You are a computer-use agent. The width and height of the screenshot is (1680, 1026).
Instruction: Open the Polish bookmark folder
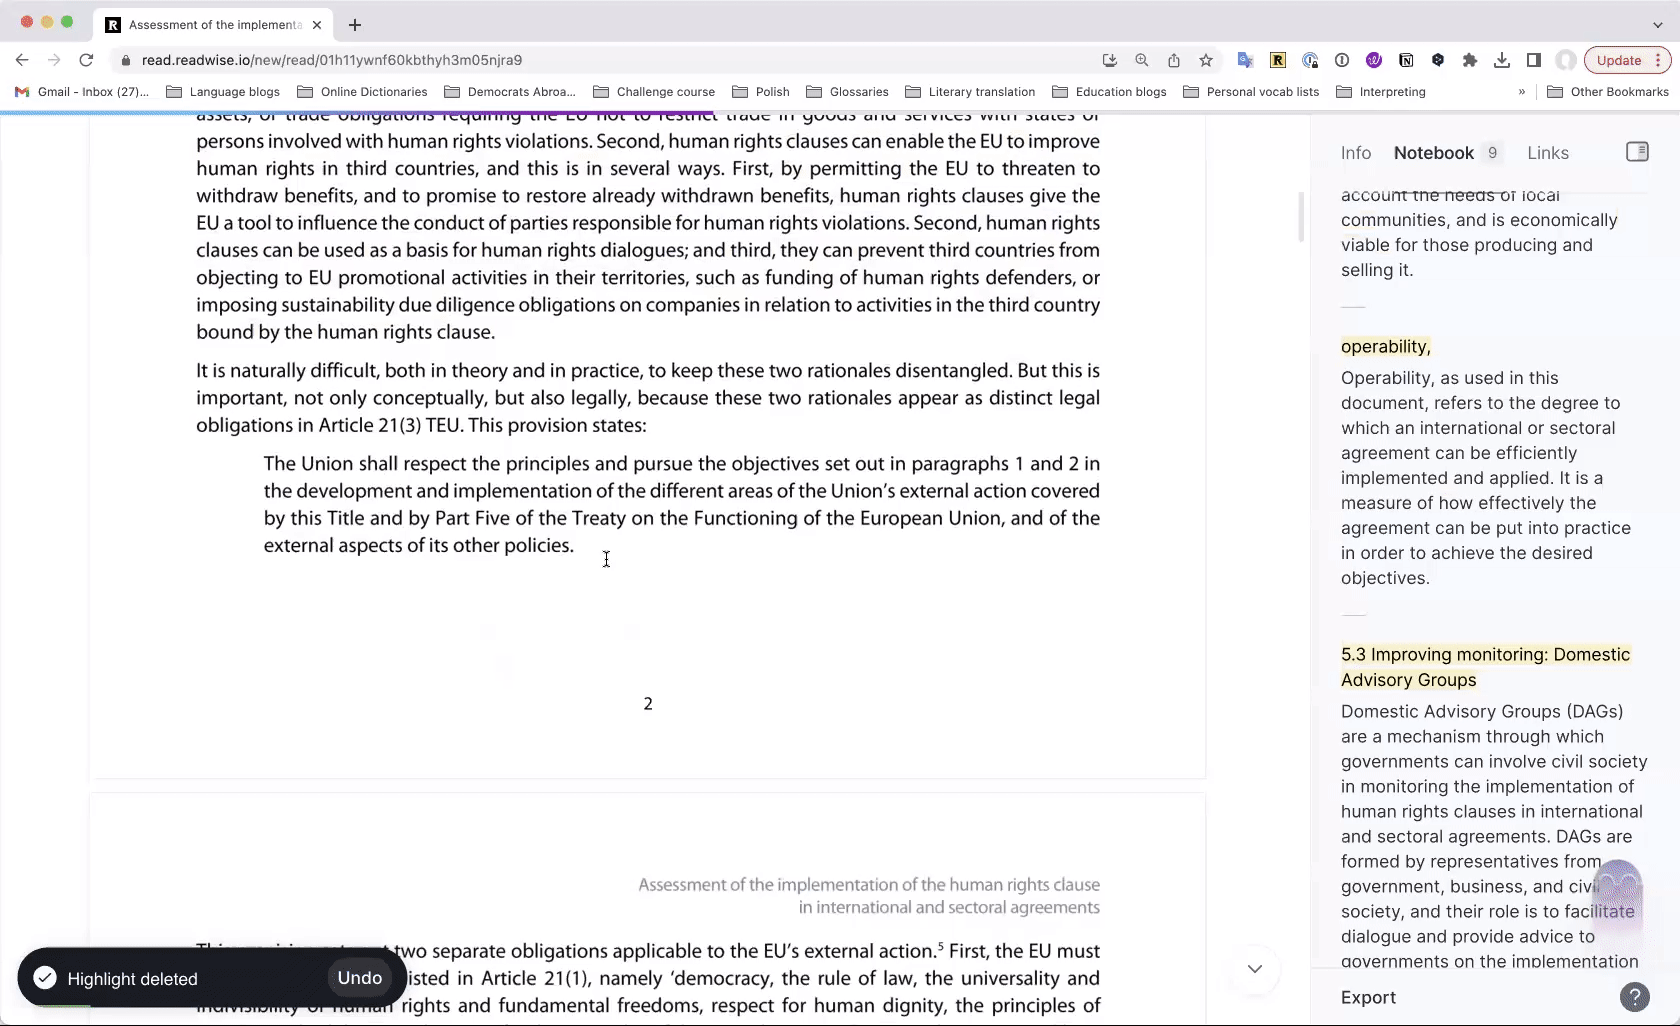click(x=761, y=92)
